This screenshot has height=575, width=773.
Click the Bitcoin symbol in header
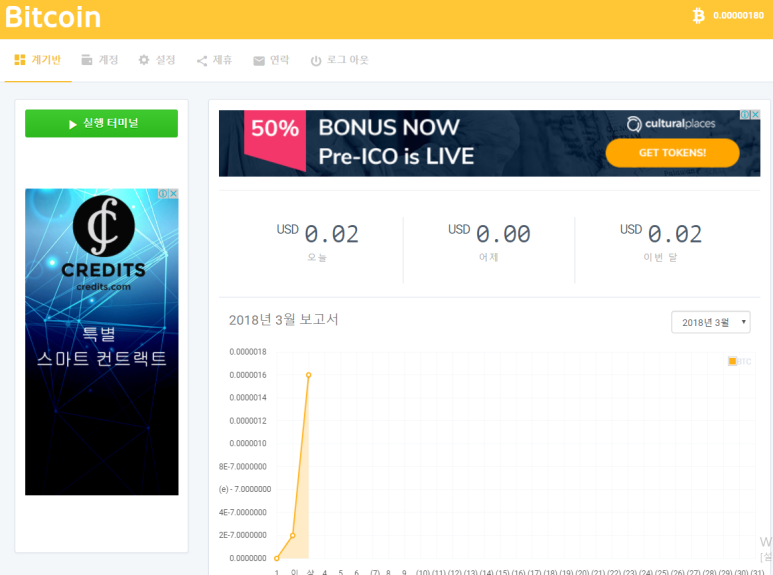point(699,16)
